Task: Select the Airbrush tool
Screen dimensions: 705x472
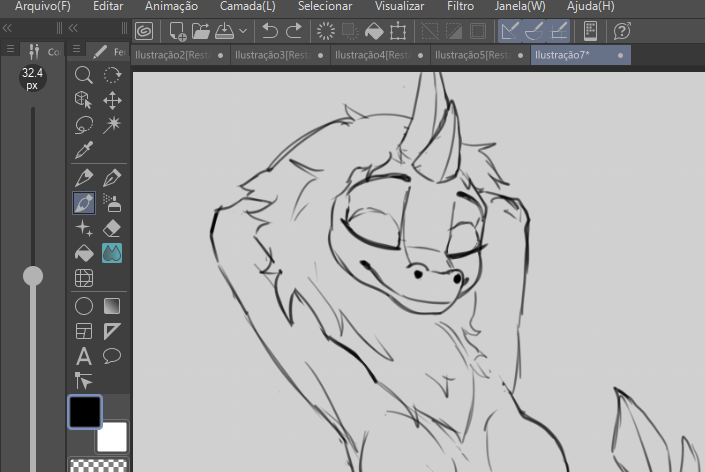Action: click(112, 203)
